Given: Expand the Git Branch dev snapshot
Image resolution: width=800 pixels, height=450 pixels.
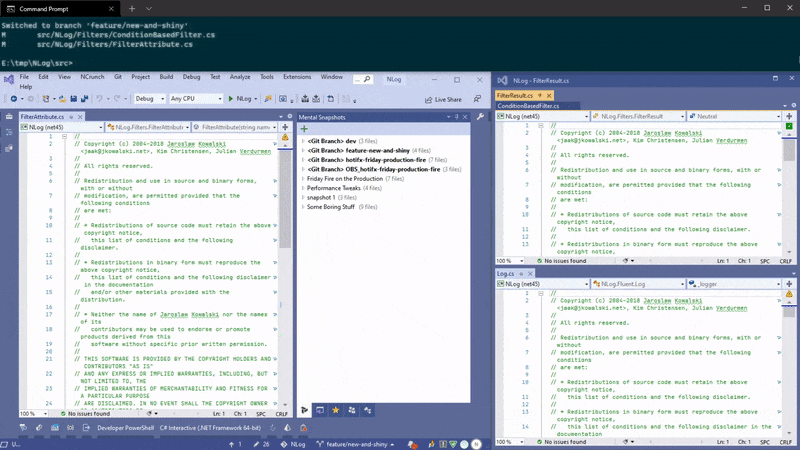Looking at the screenshot, I should (304, 142).
